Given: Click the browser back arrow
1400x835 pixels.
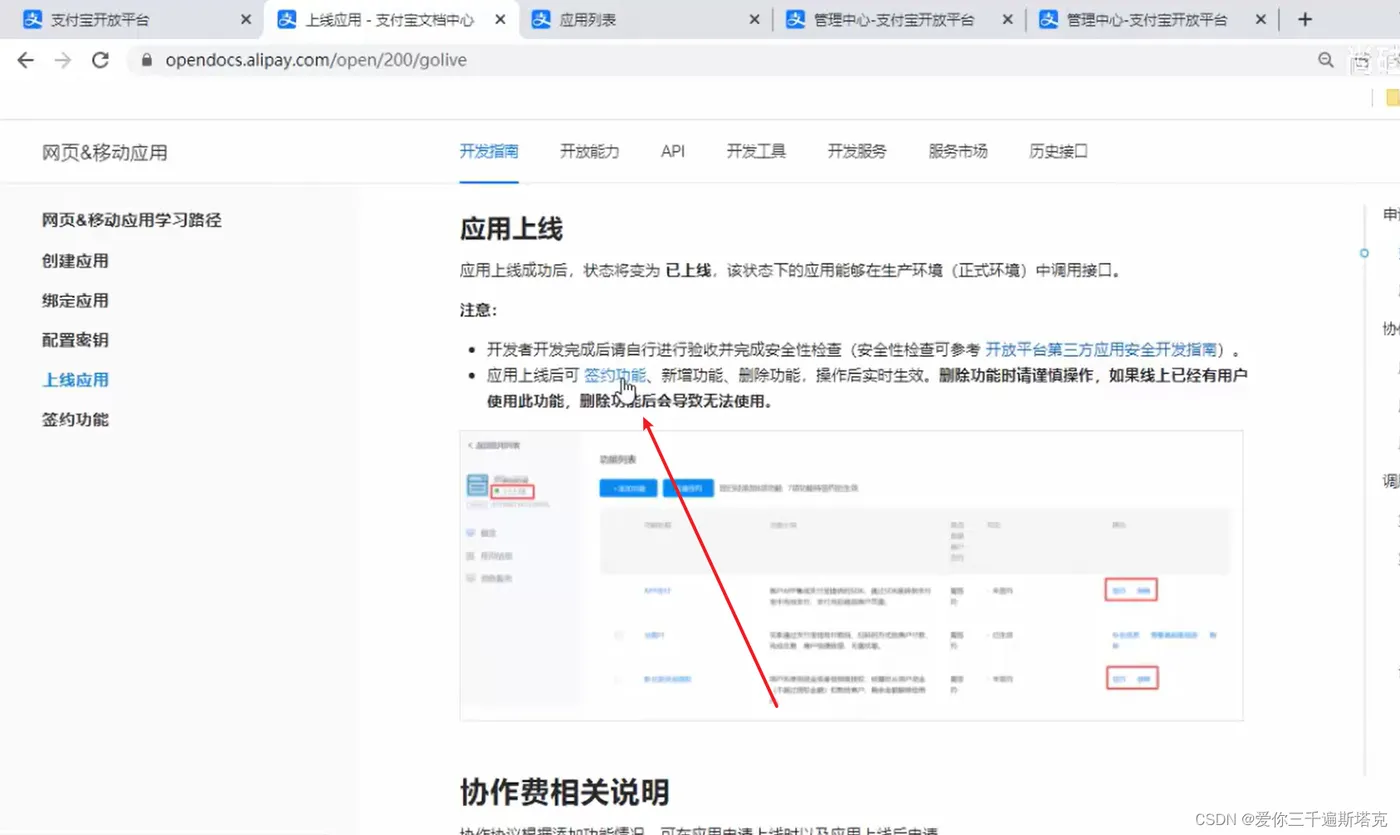Looking at the screenshot, I should tap(26, 60).
